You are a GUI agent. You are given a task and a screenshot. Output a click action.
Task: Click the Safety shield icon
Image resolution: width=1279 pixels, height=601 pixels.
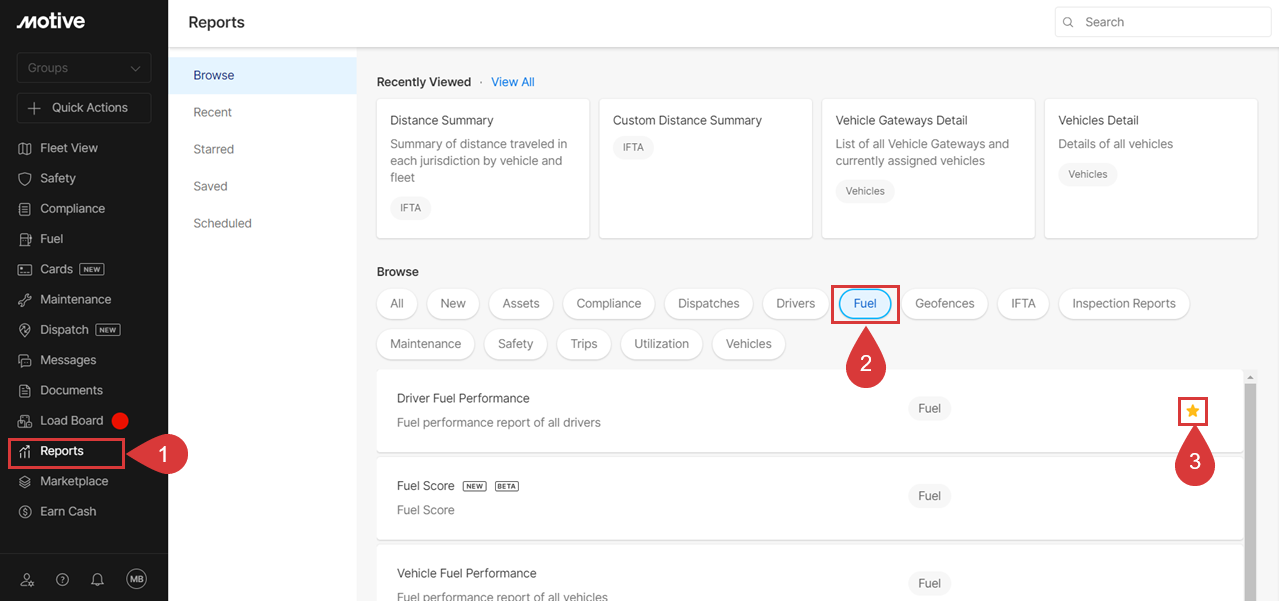point(26,178)
